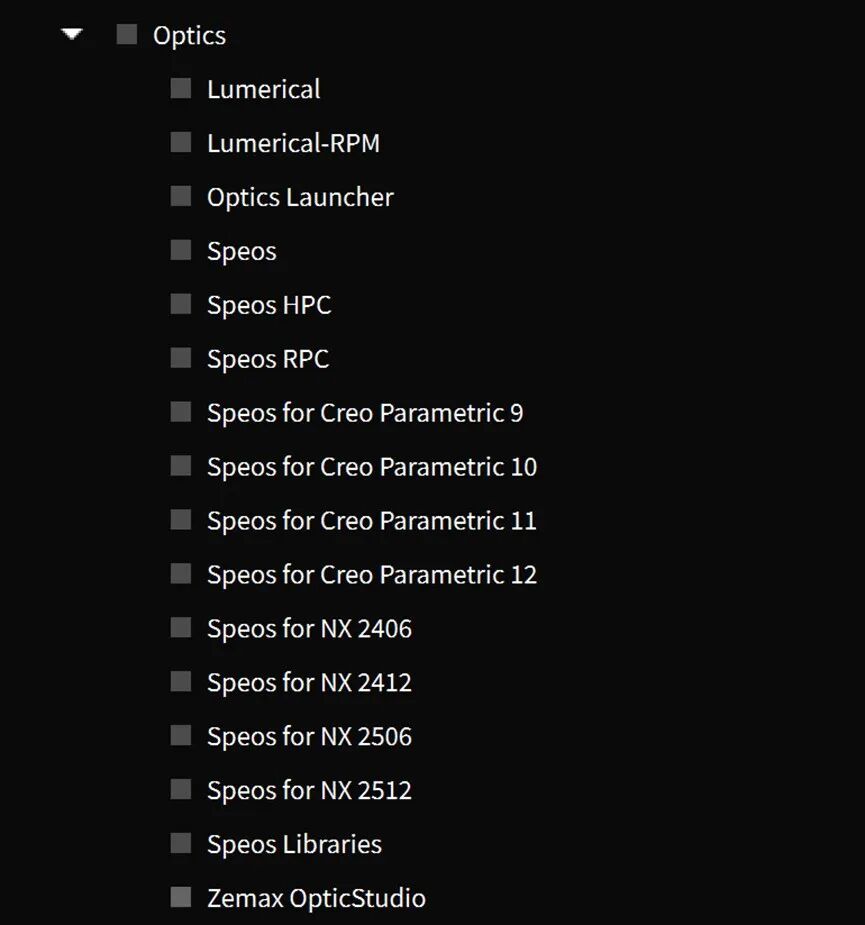Select the Speos RPC label

[x=268, y=359]
